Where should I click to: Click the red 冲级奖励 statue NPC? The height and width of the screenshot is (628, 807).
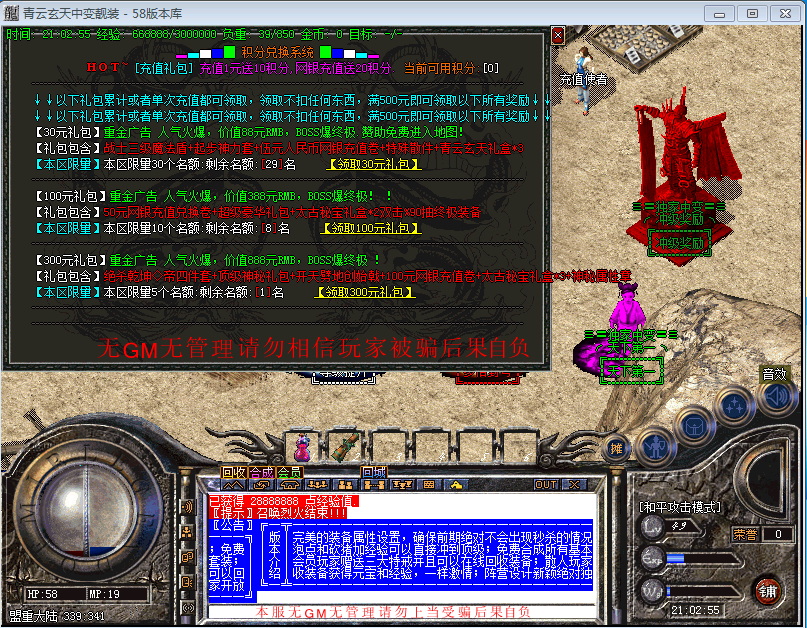click(x=680, y=175)
